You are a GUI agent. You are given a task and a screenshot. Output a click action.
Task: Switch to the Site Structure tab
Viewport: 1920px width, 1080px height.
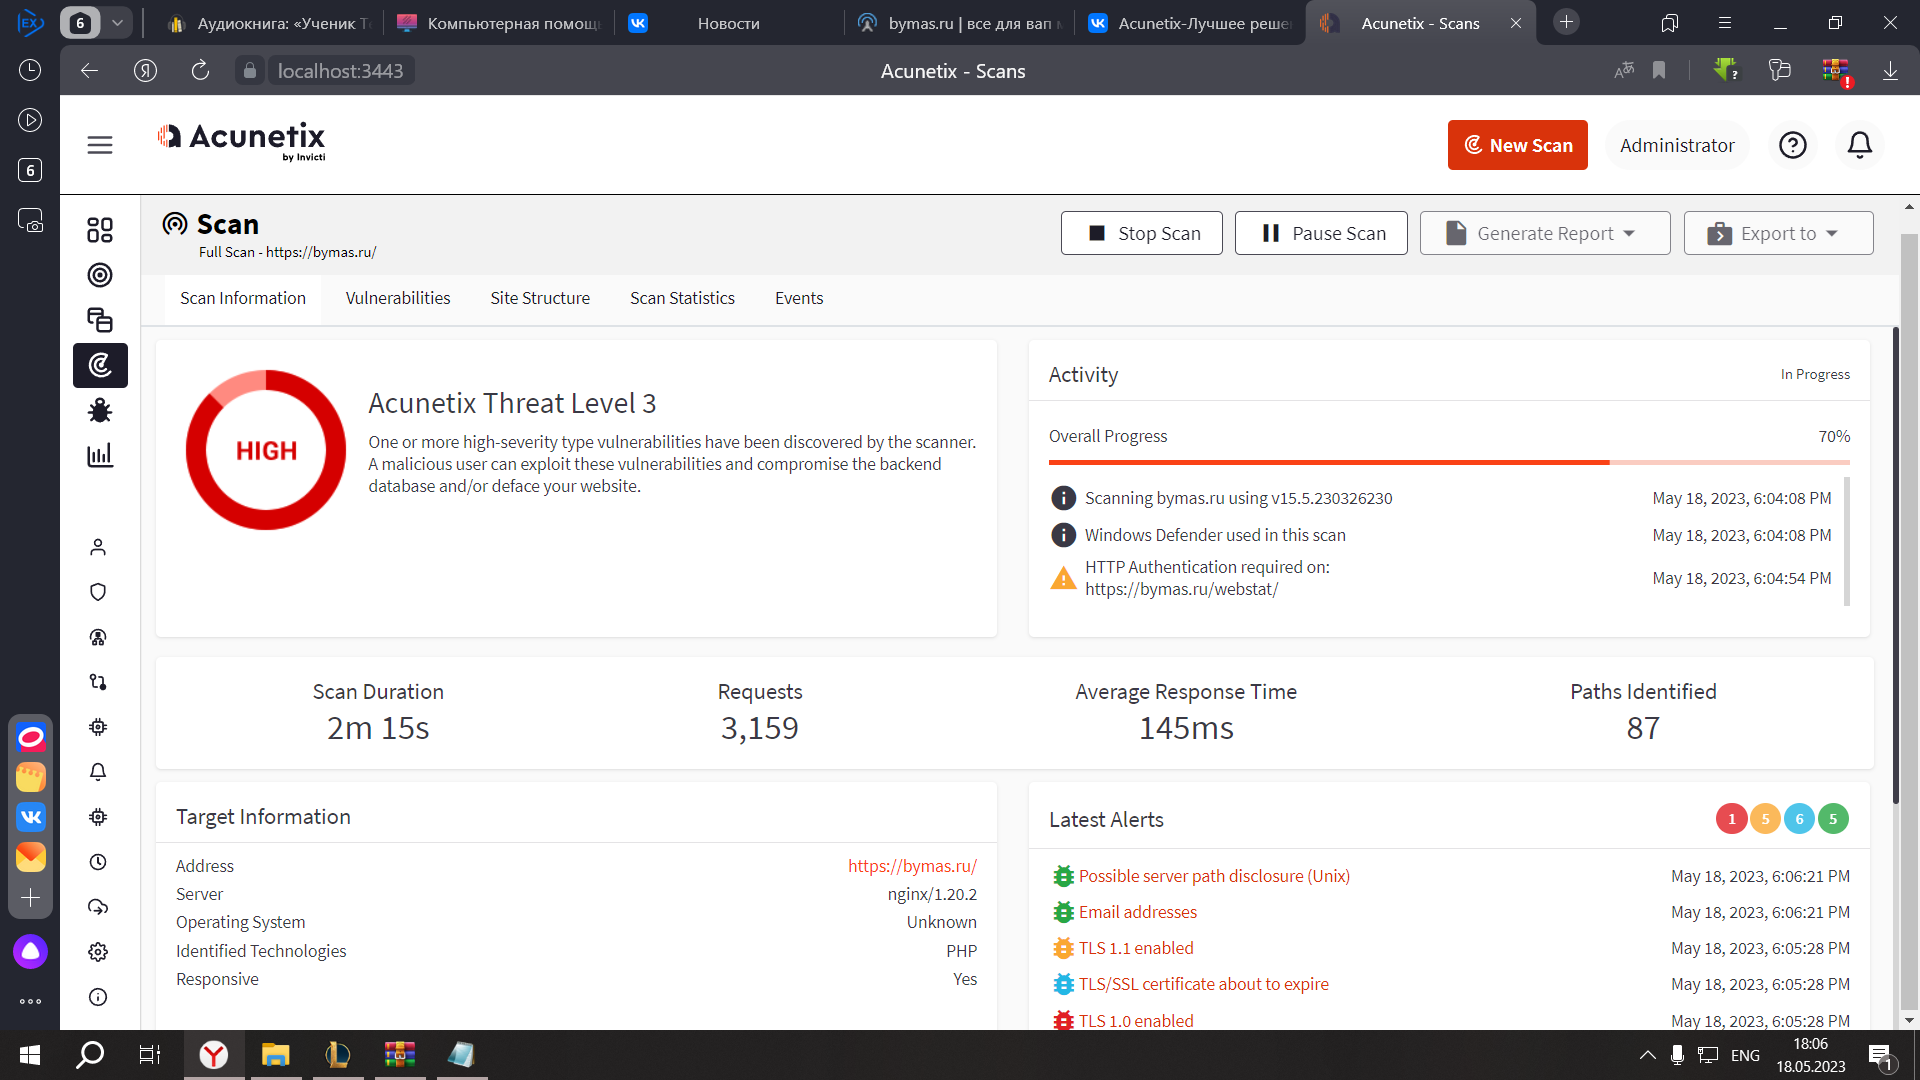(540, 298)
